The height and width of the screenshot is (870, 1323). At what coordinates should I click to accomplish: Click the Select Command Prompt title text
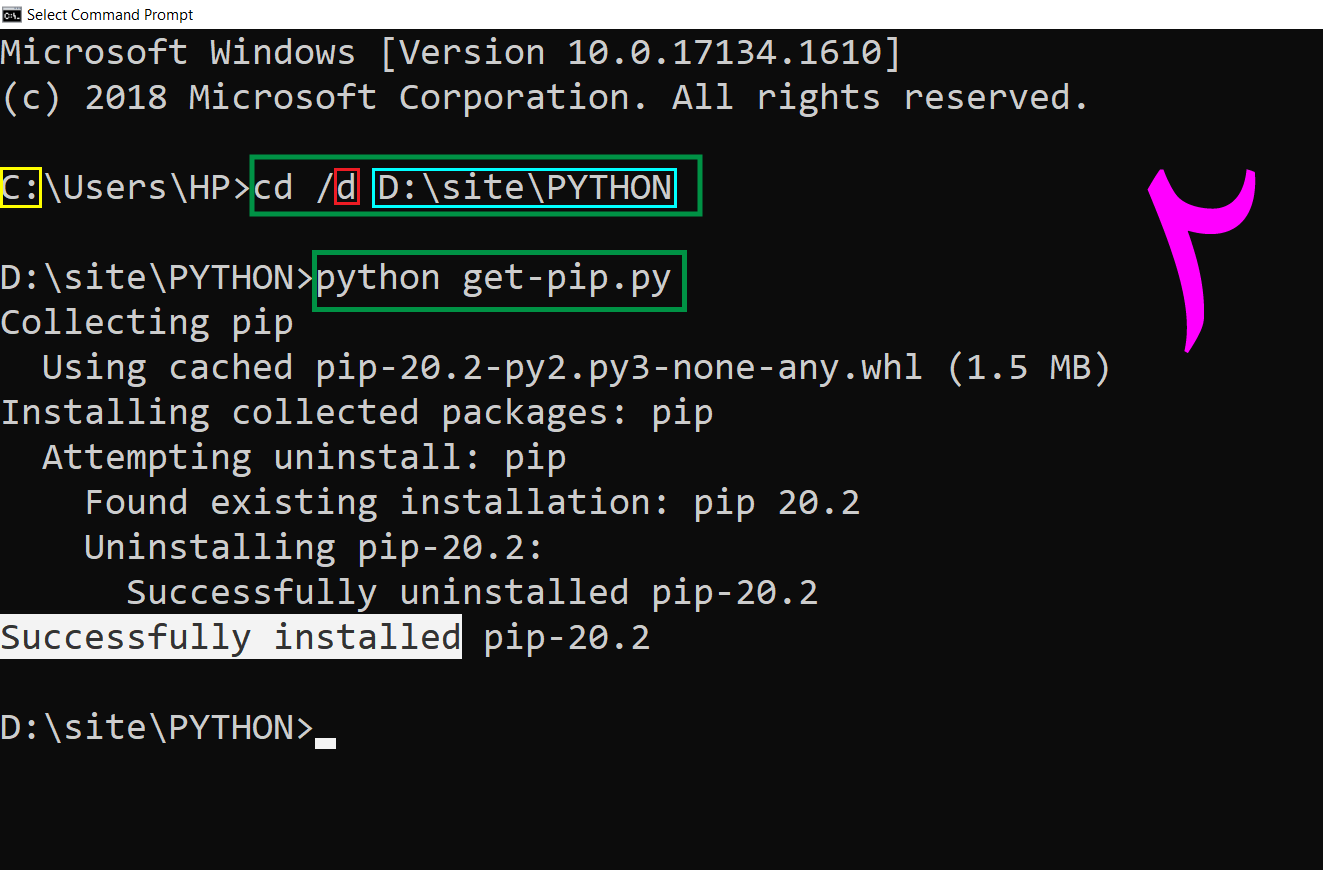110,14
